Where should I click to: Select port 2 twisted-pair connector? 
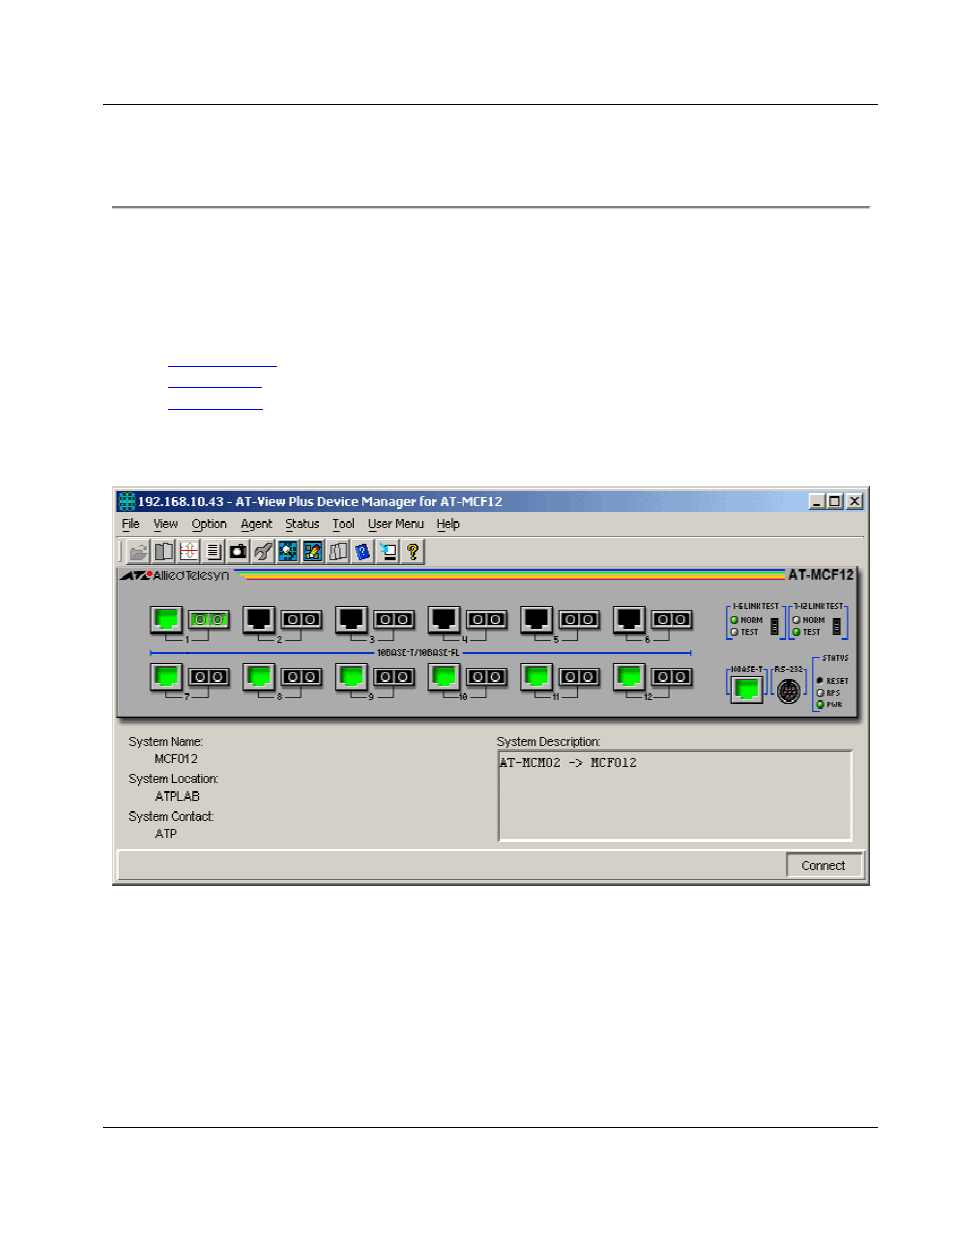coord(259,620)
